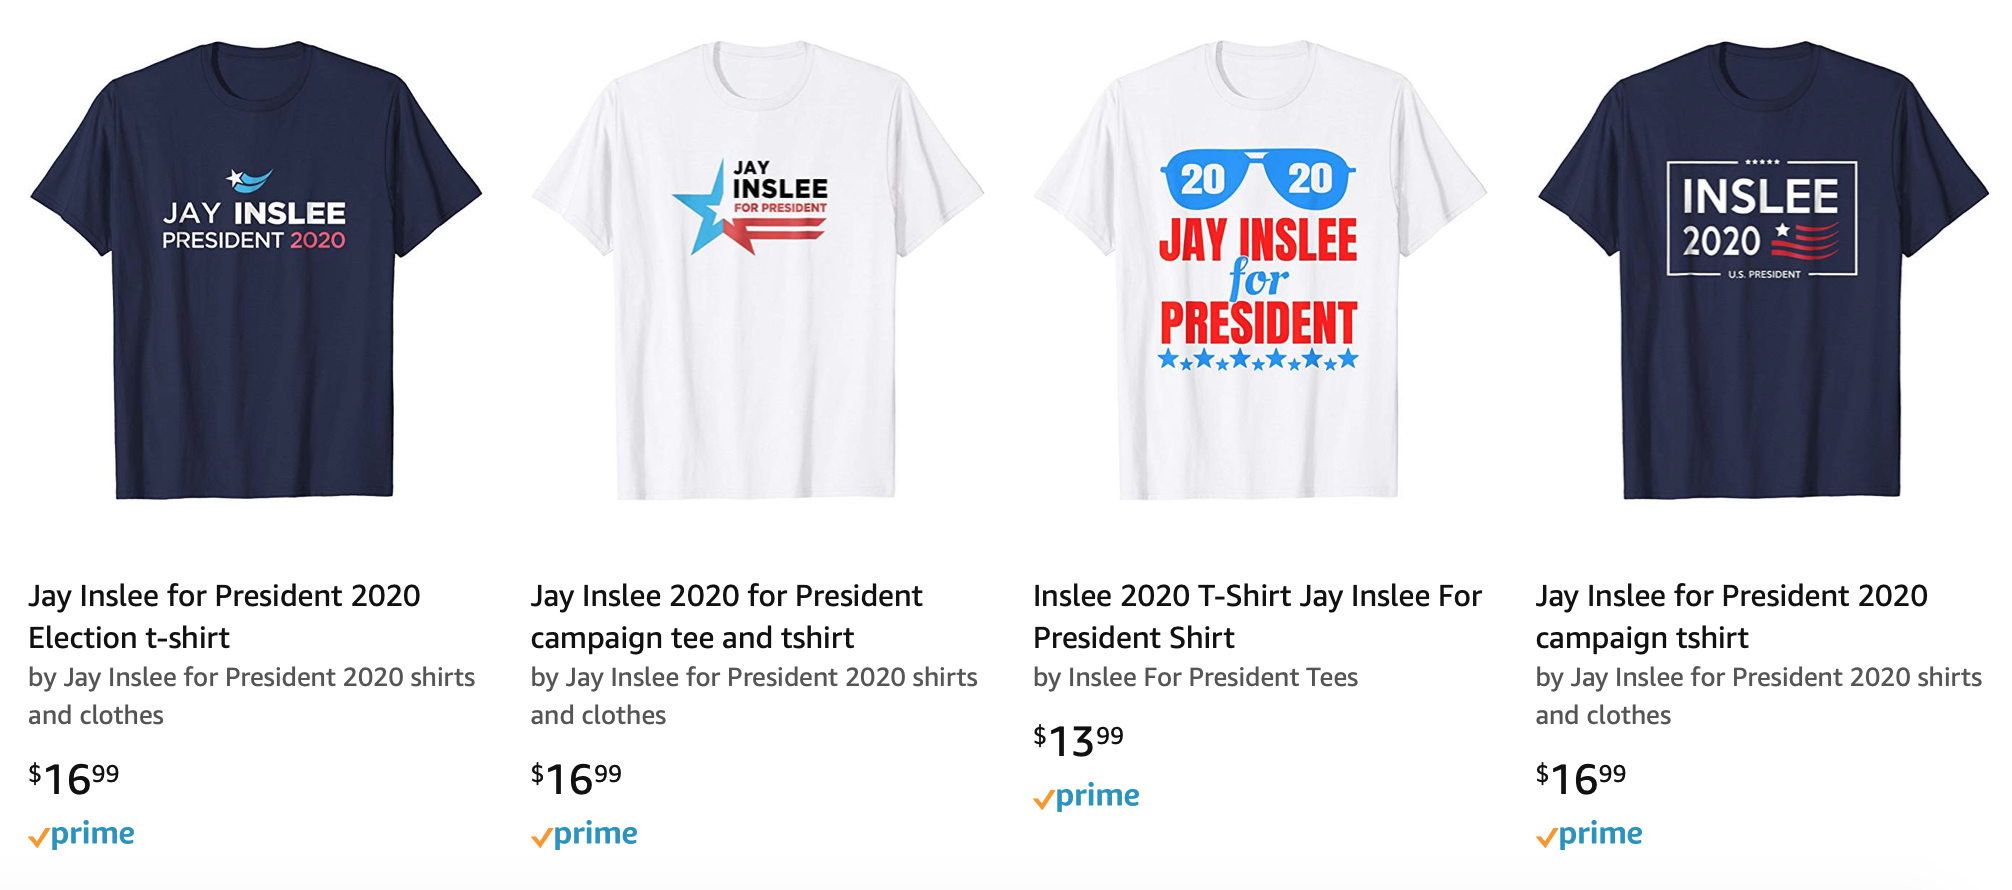The width and height of the screenshot is (2012, 890).
Task: Open the navy Inslee 2020 U.S. President shirt image
Action: click(1763, 270)
